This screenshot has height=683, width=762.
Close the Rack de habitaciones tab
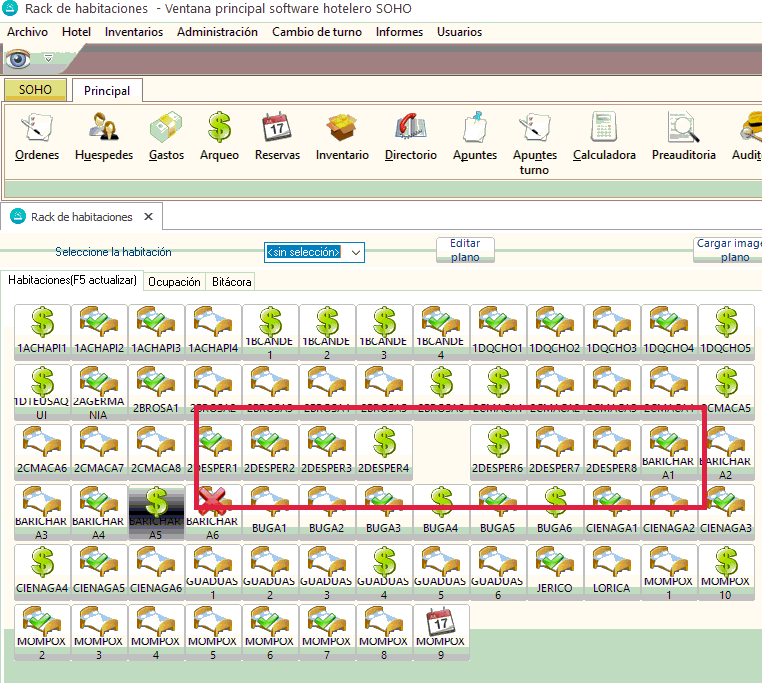tap(149, 216)
